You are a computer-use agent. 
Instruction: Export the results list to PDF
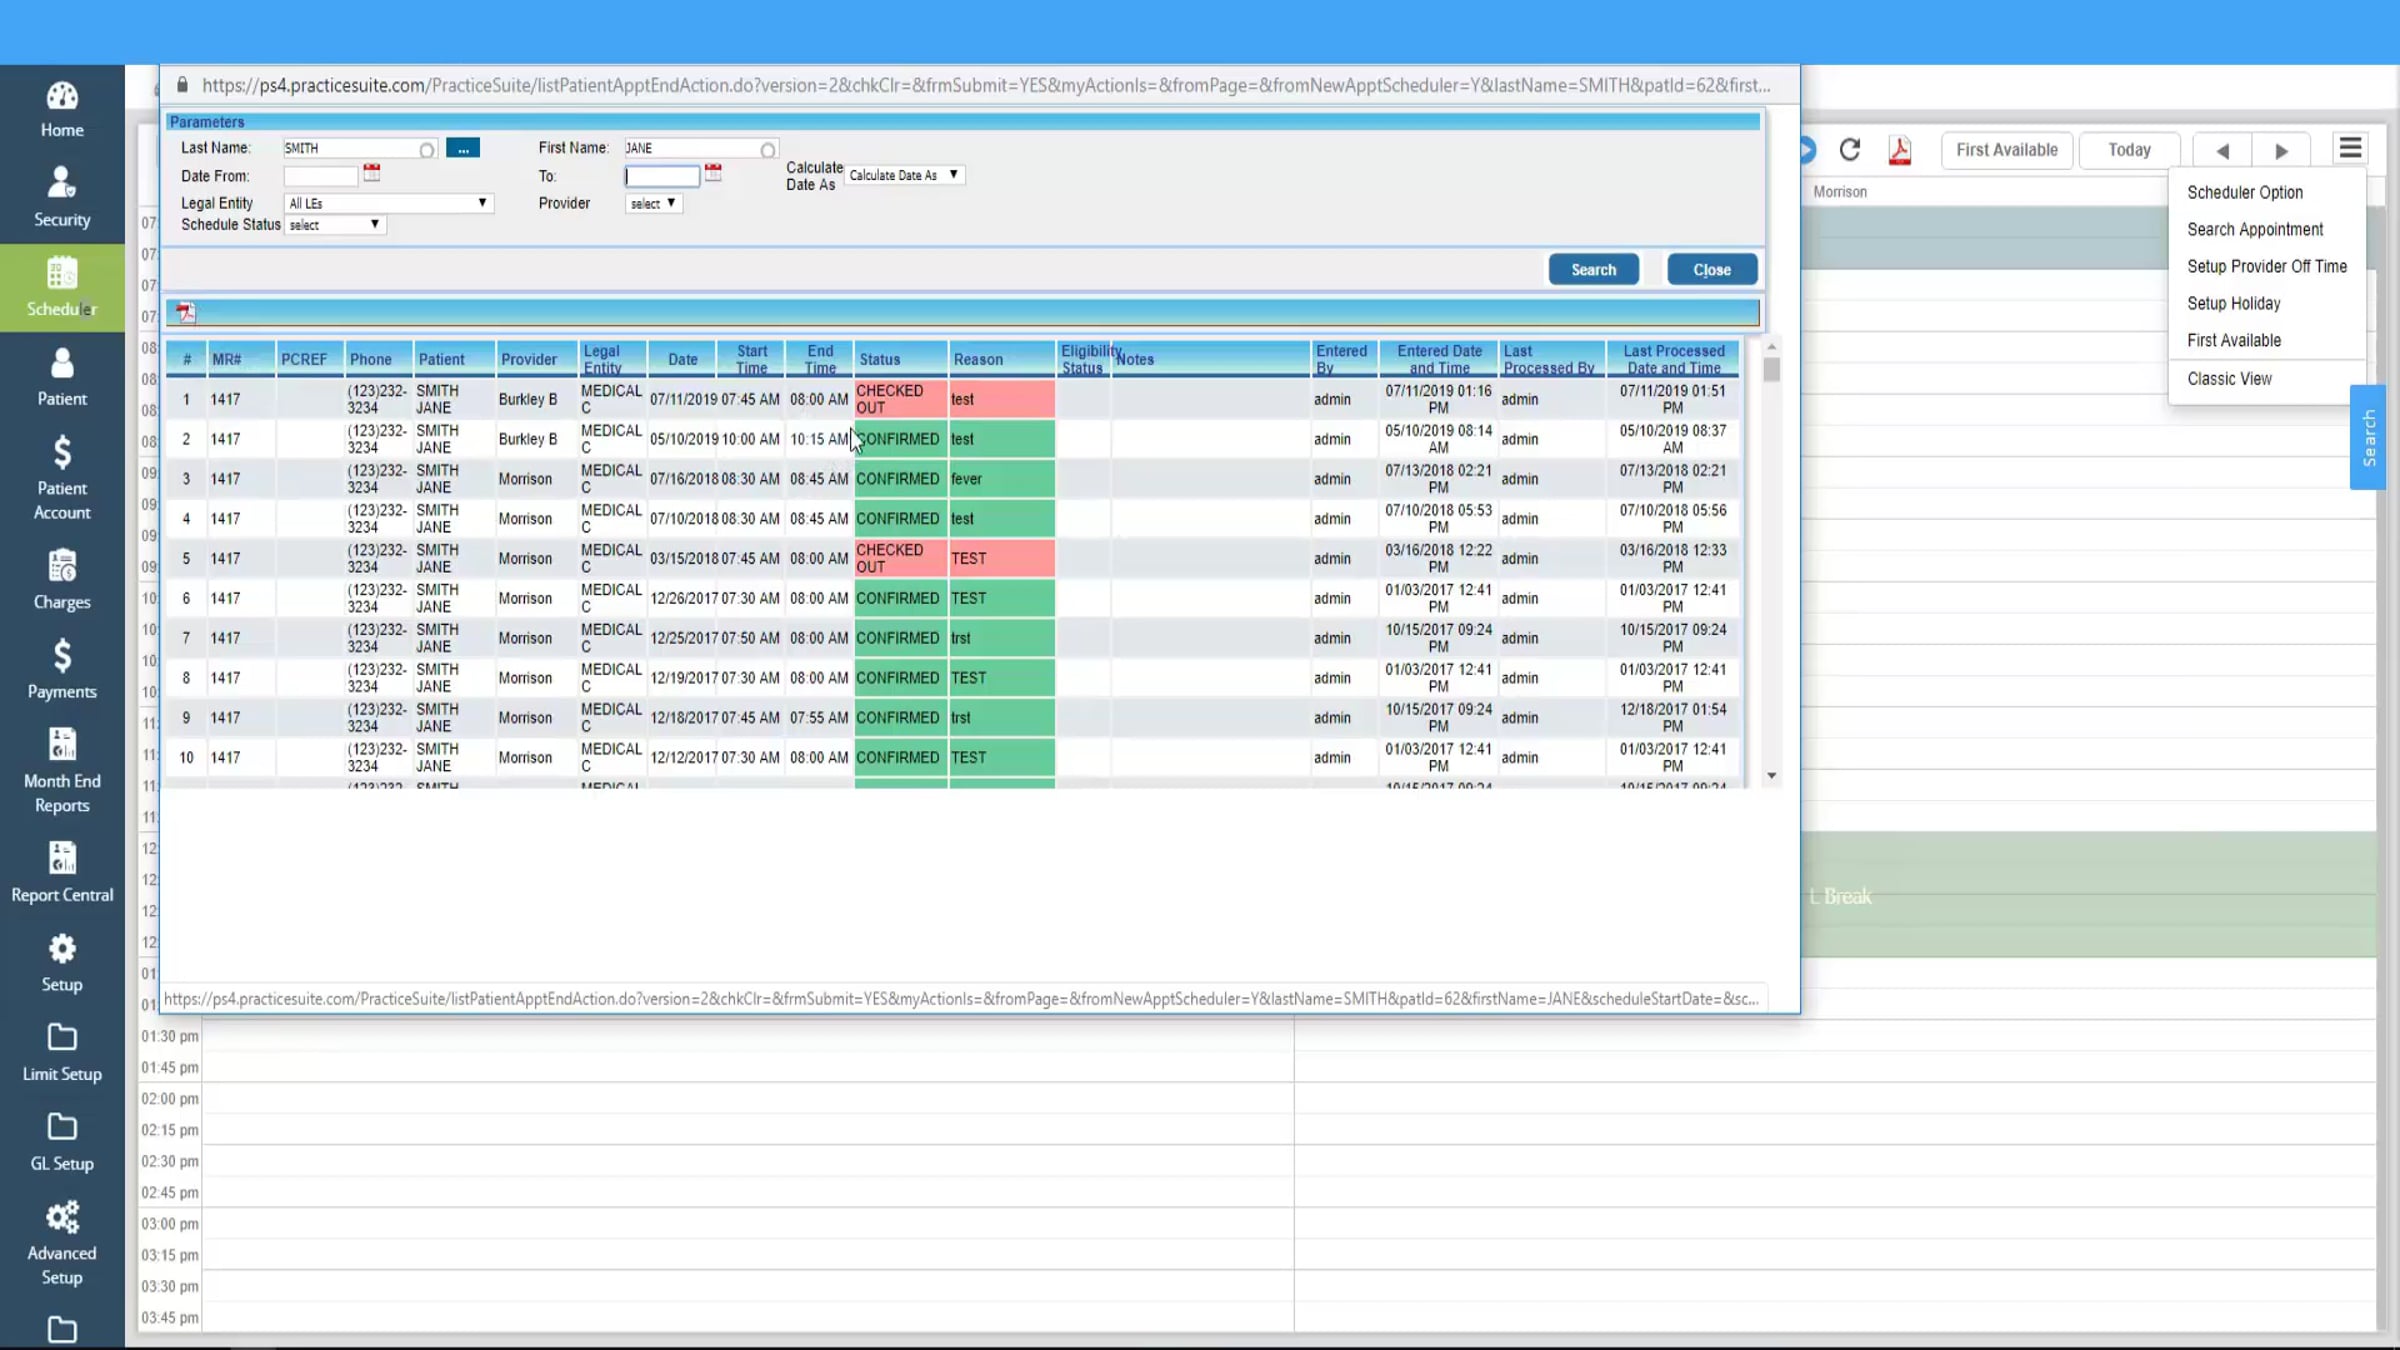click(186, 313)
